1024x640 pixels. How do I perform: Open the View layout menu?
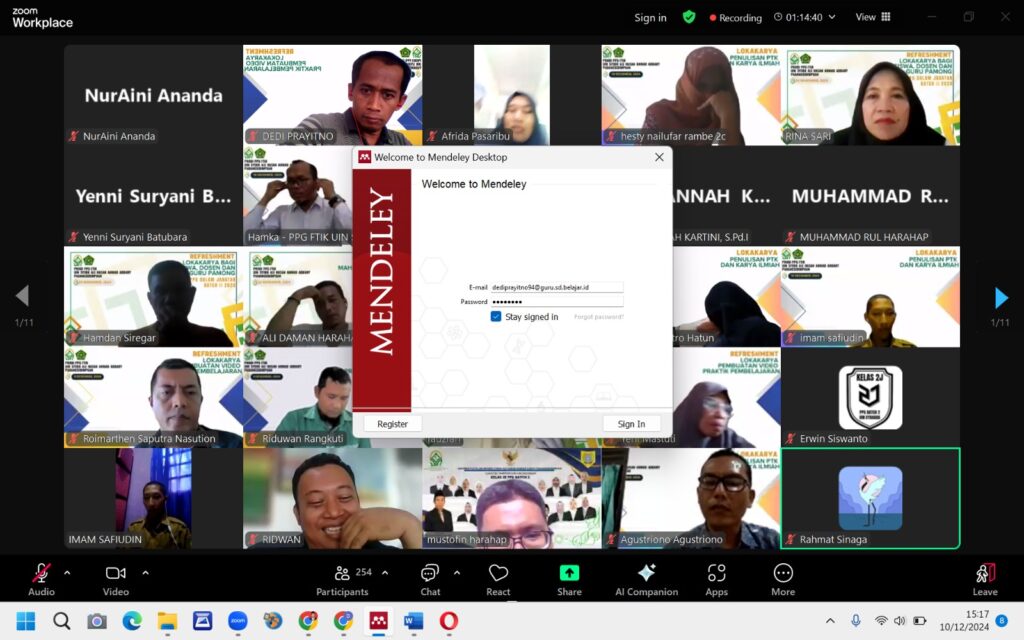[873, 17]
